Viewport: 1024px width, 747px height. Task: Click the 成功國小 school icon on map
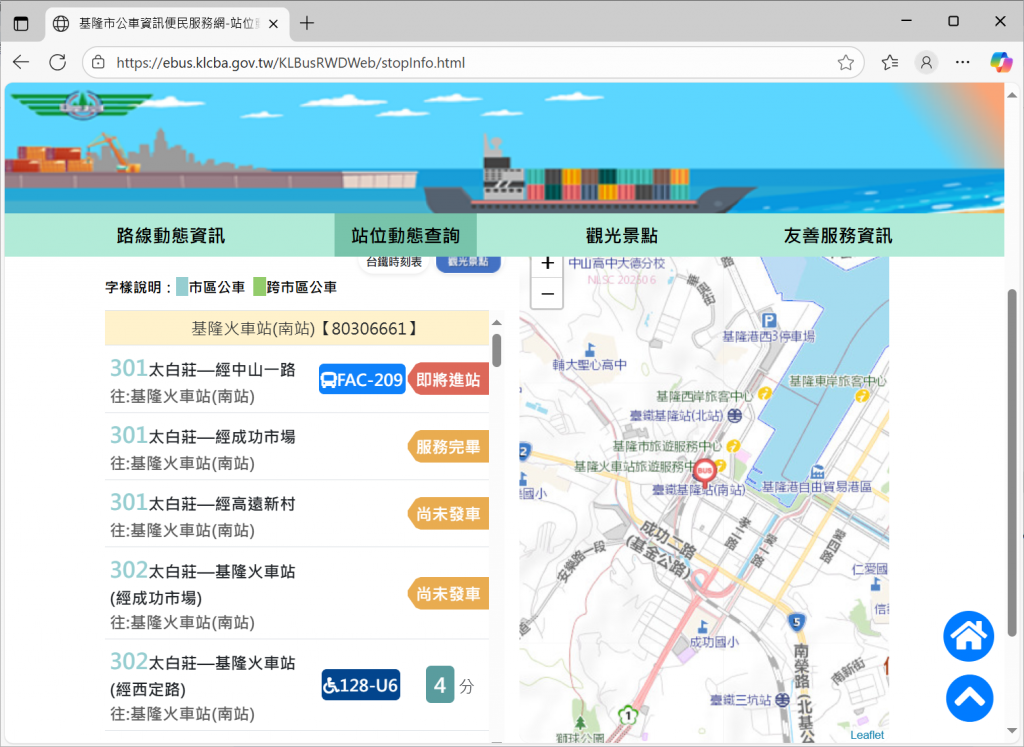[x=702, y=627]
